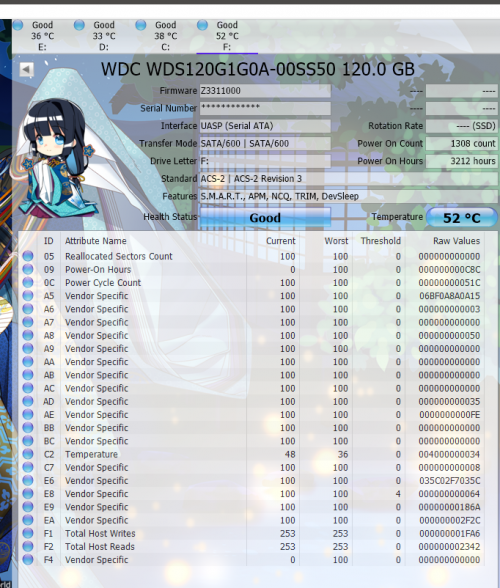Click the status orb for attribute A8

[x=28, y=335]
